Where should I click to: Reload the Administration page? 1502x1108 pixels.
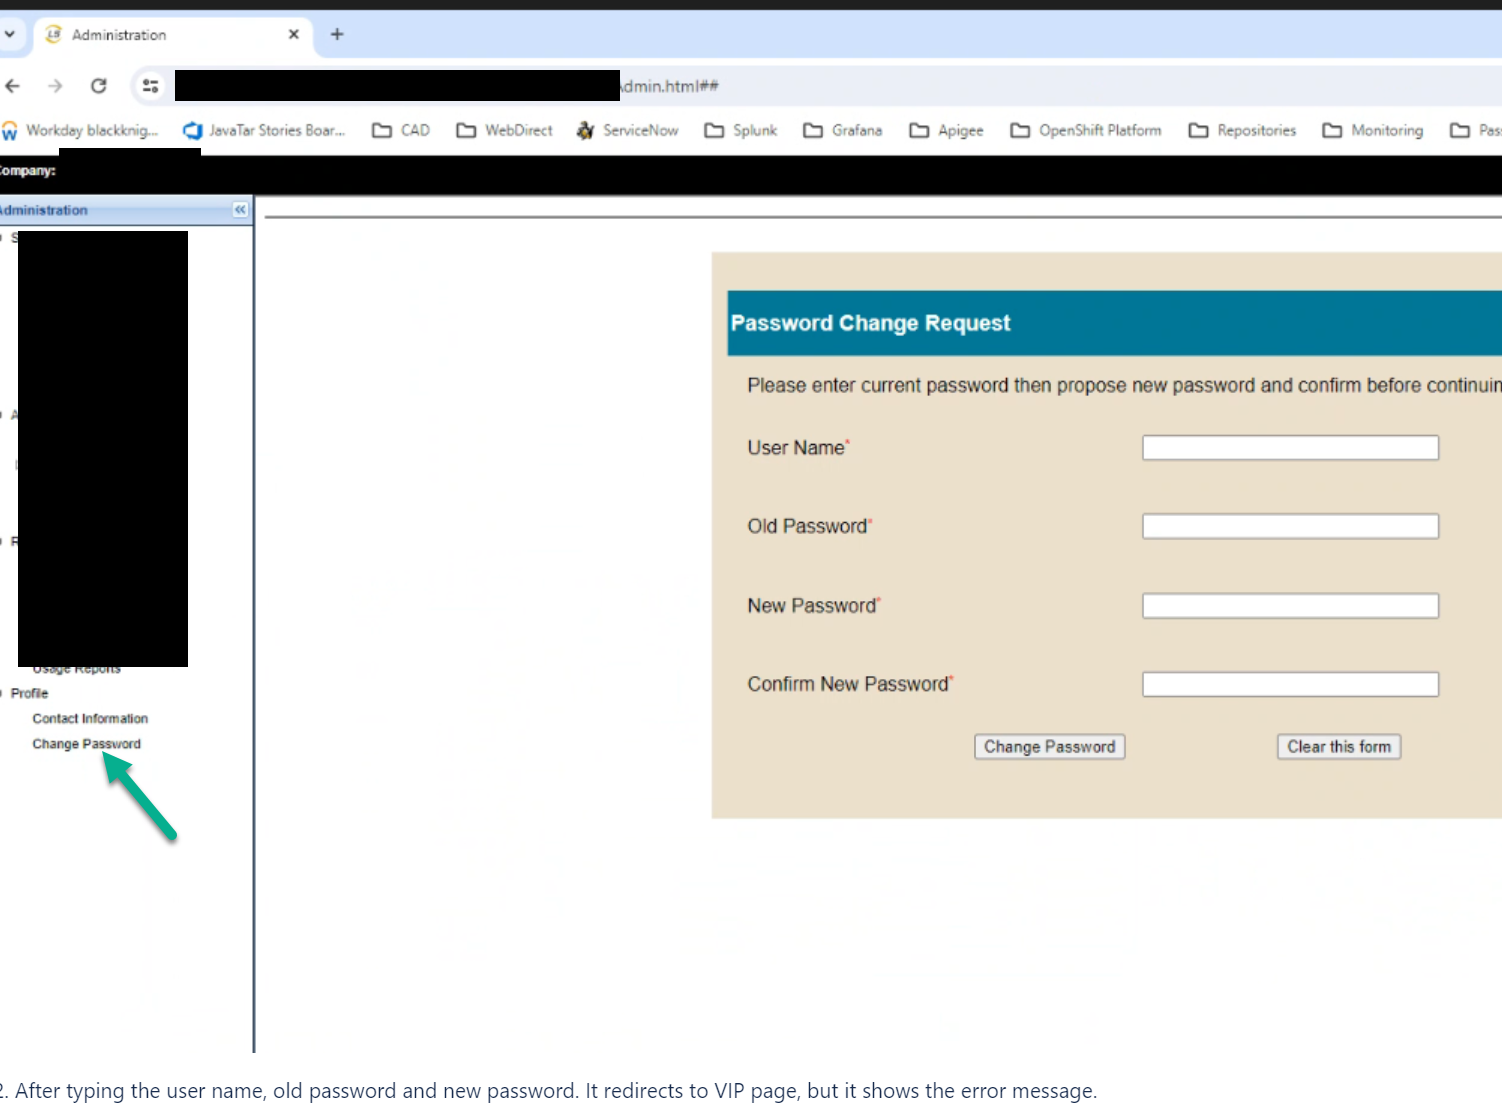point(98,86)
